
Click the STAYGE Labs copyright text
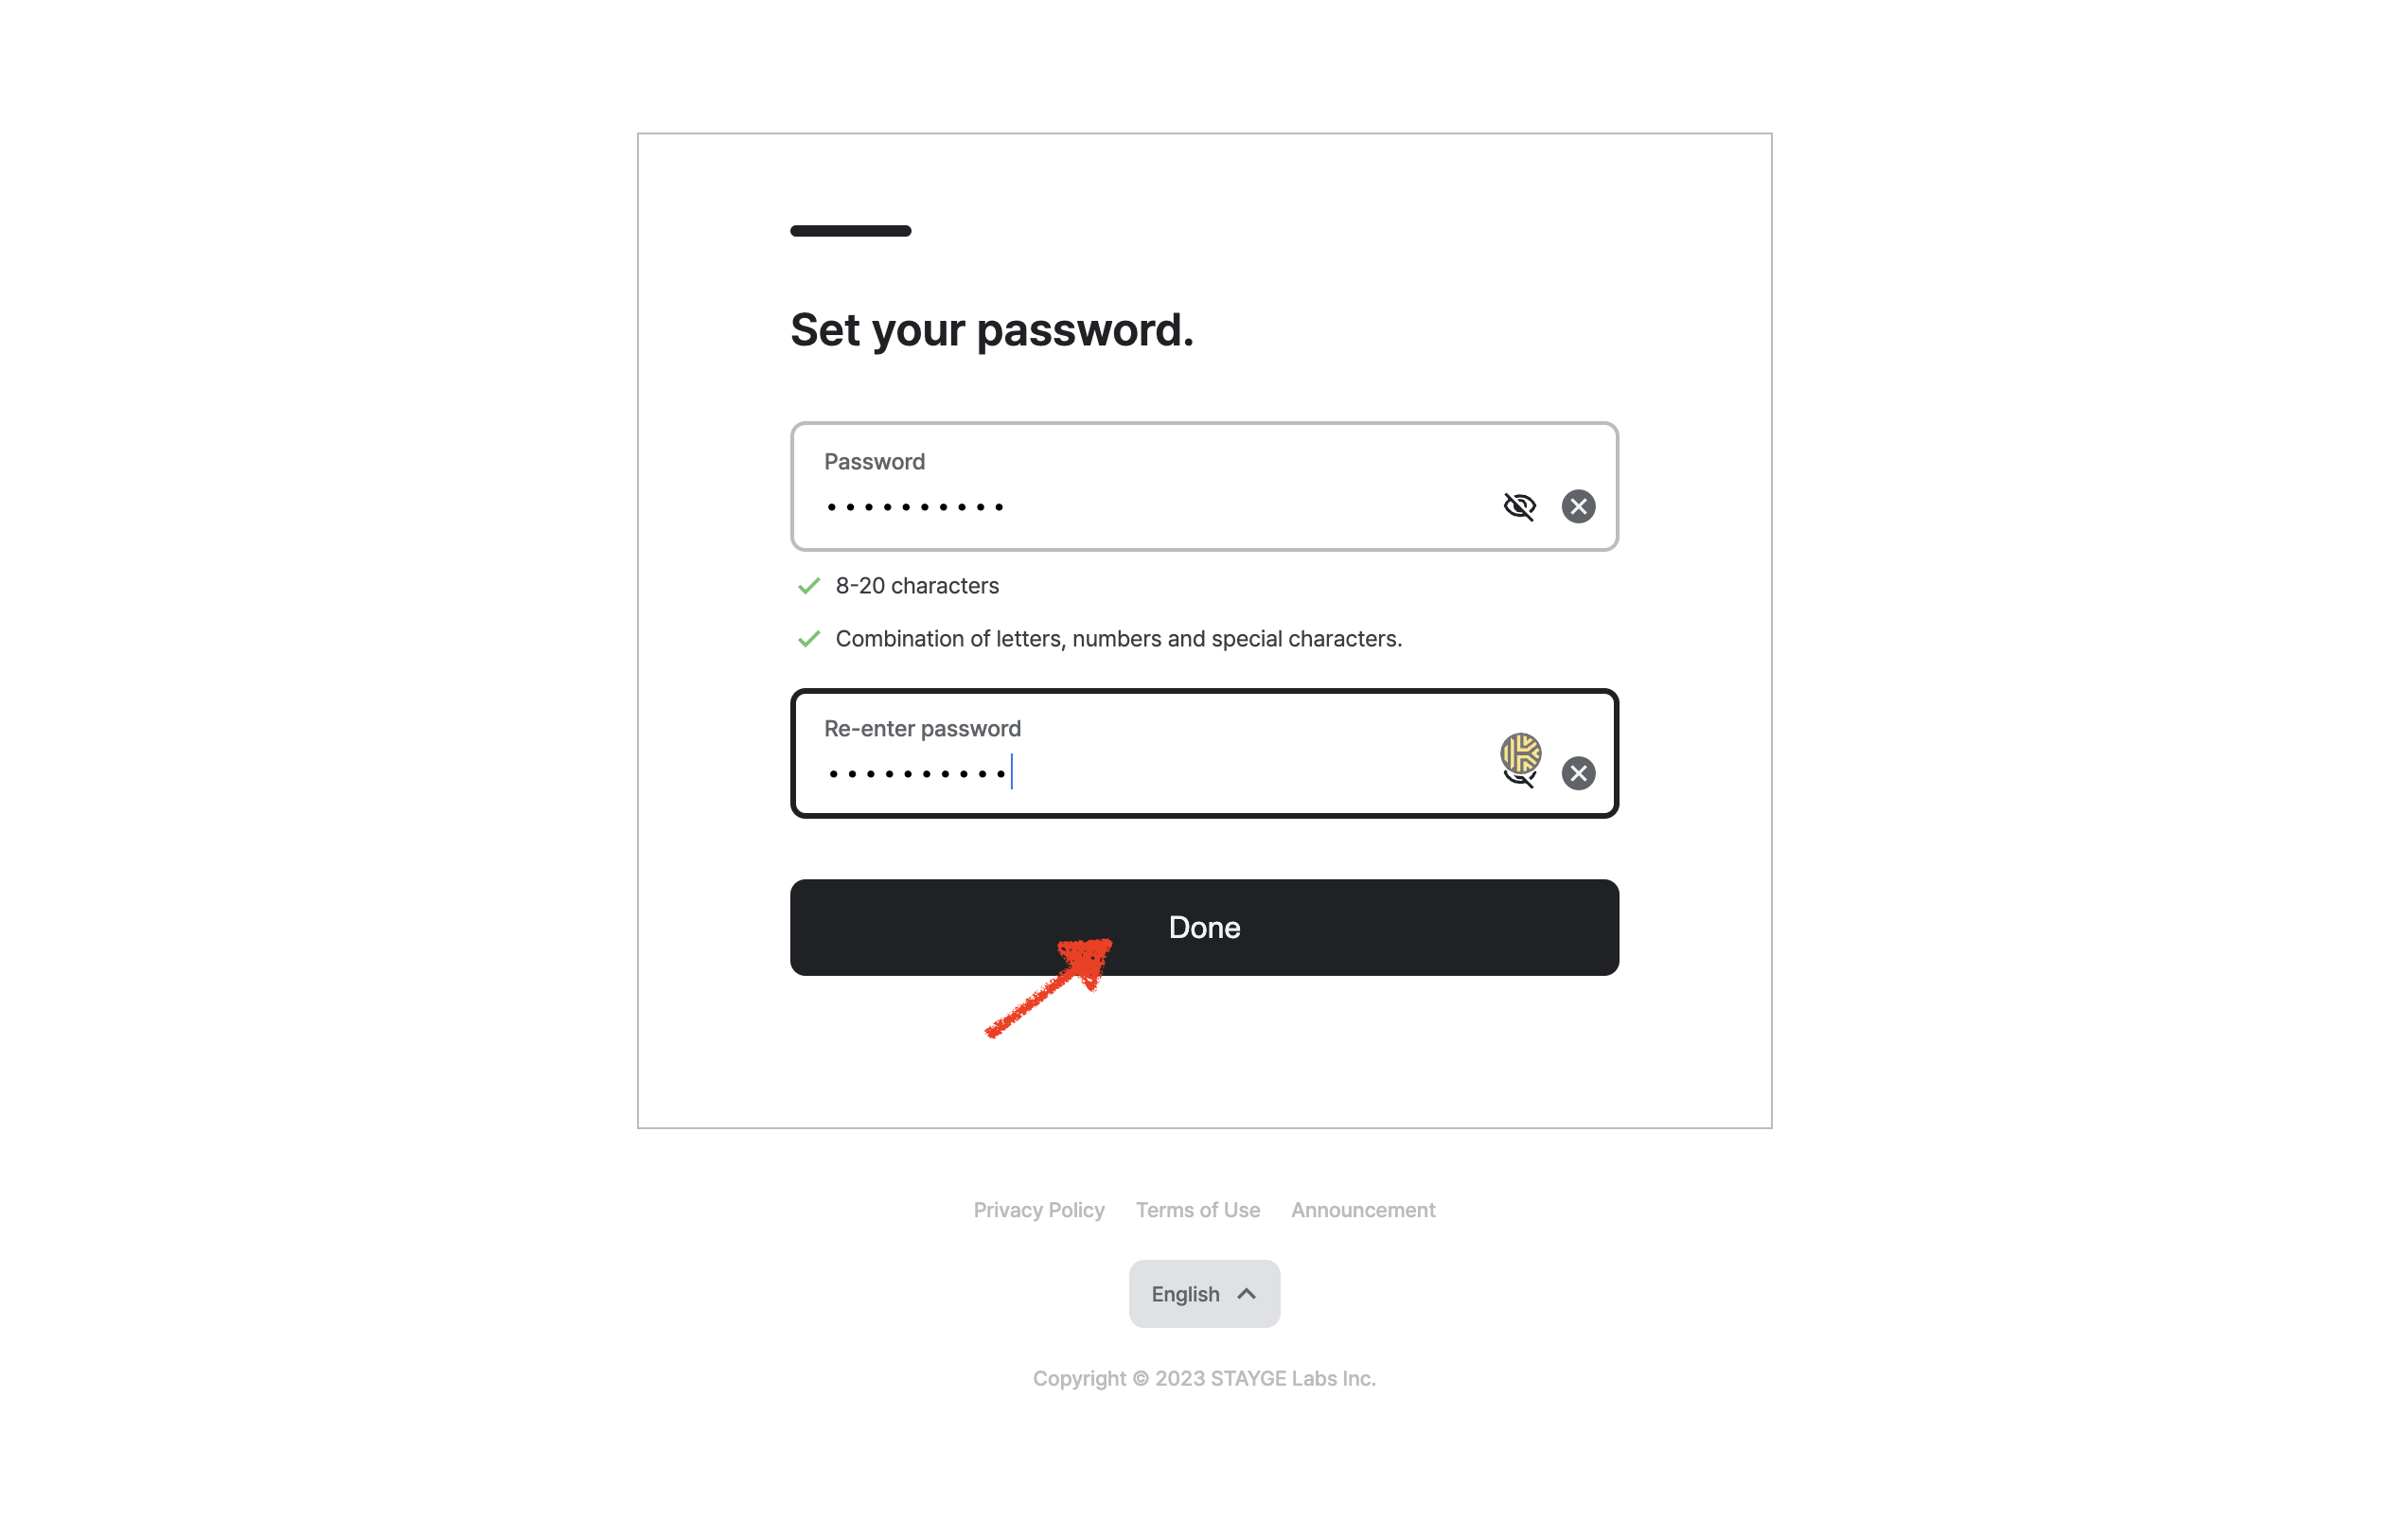tap(1203, 1378)
